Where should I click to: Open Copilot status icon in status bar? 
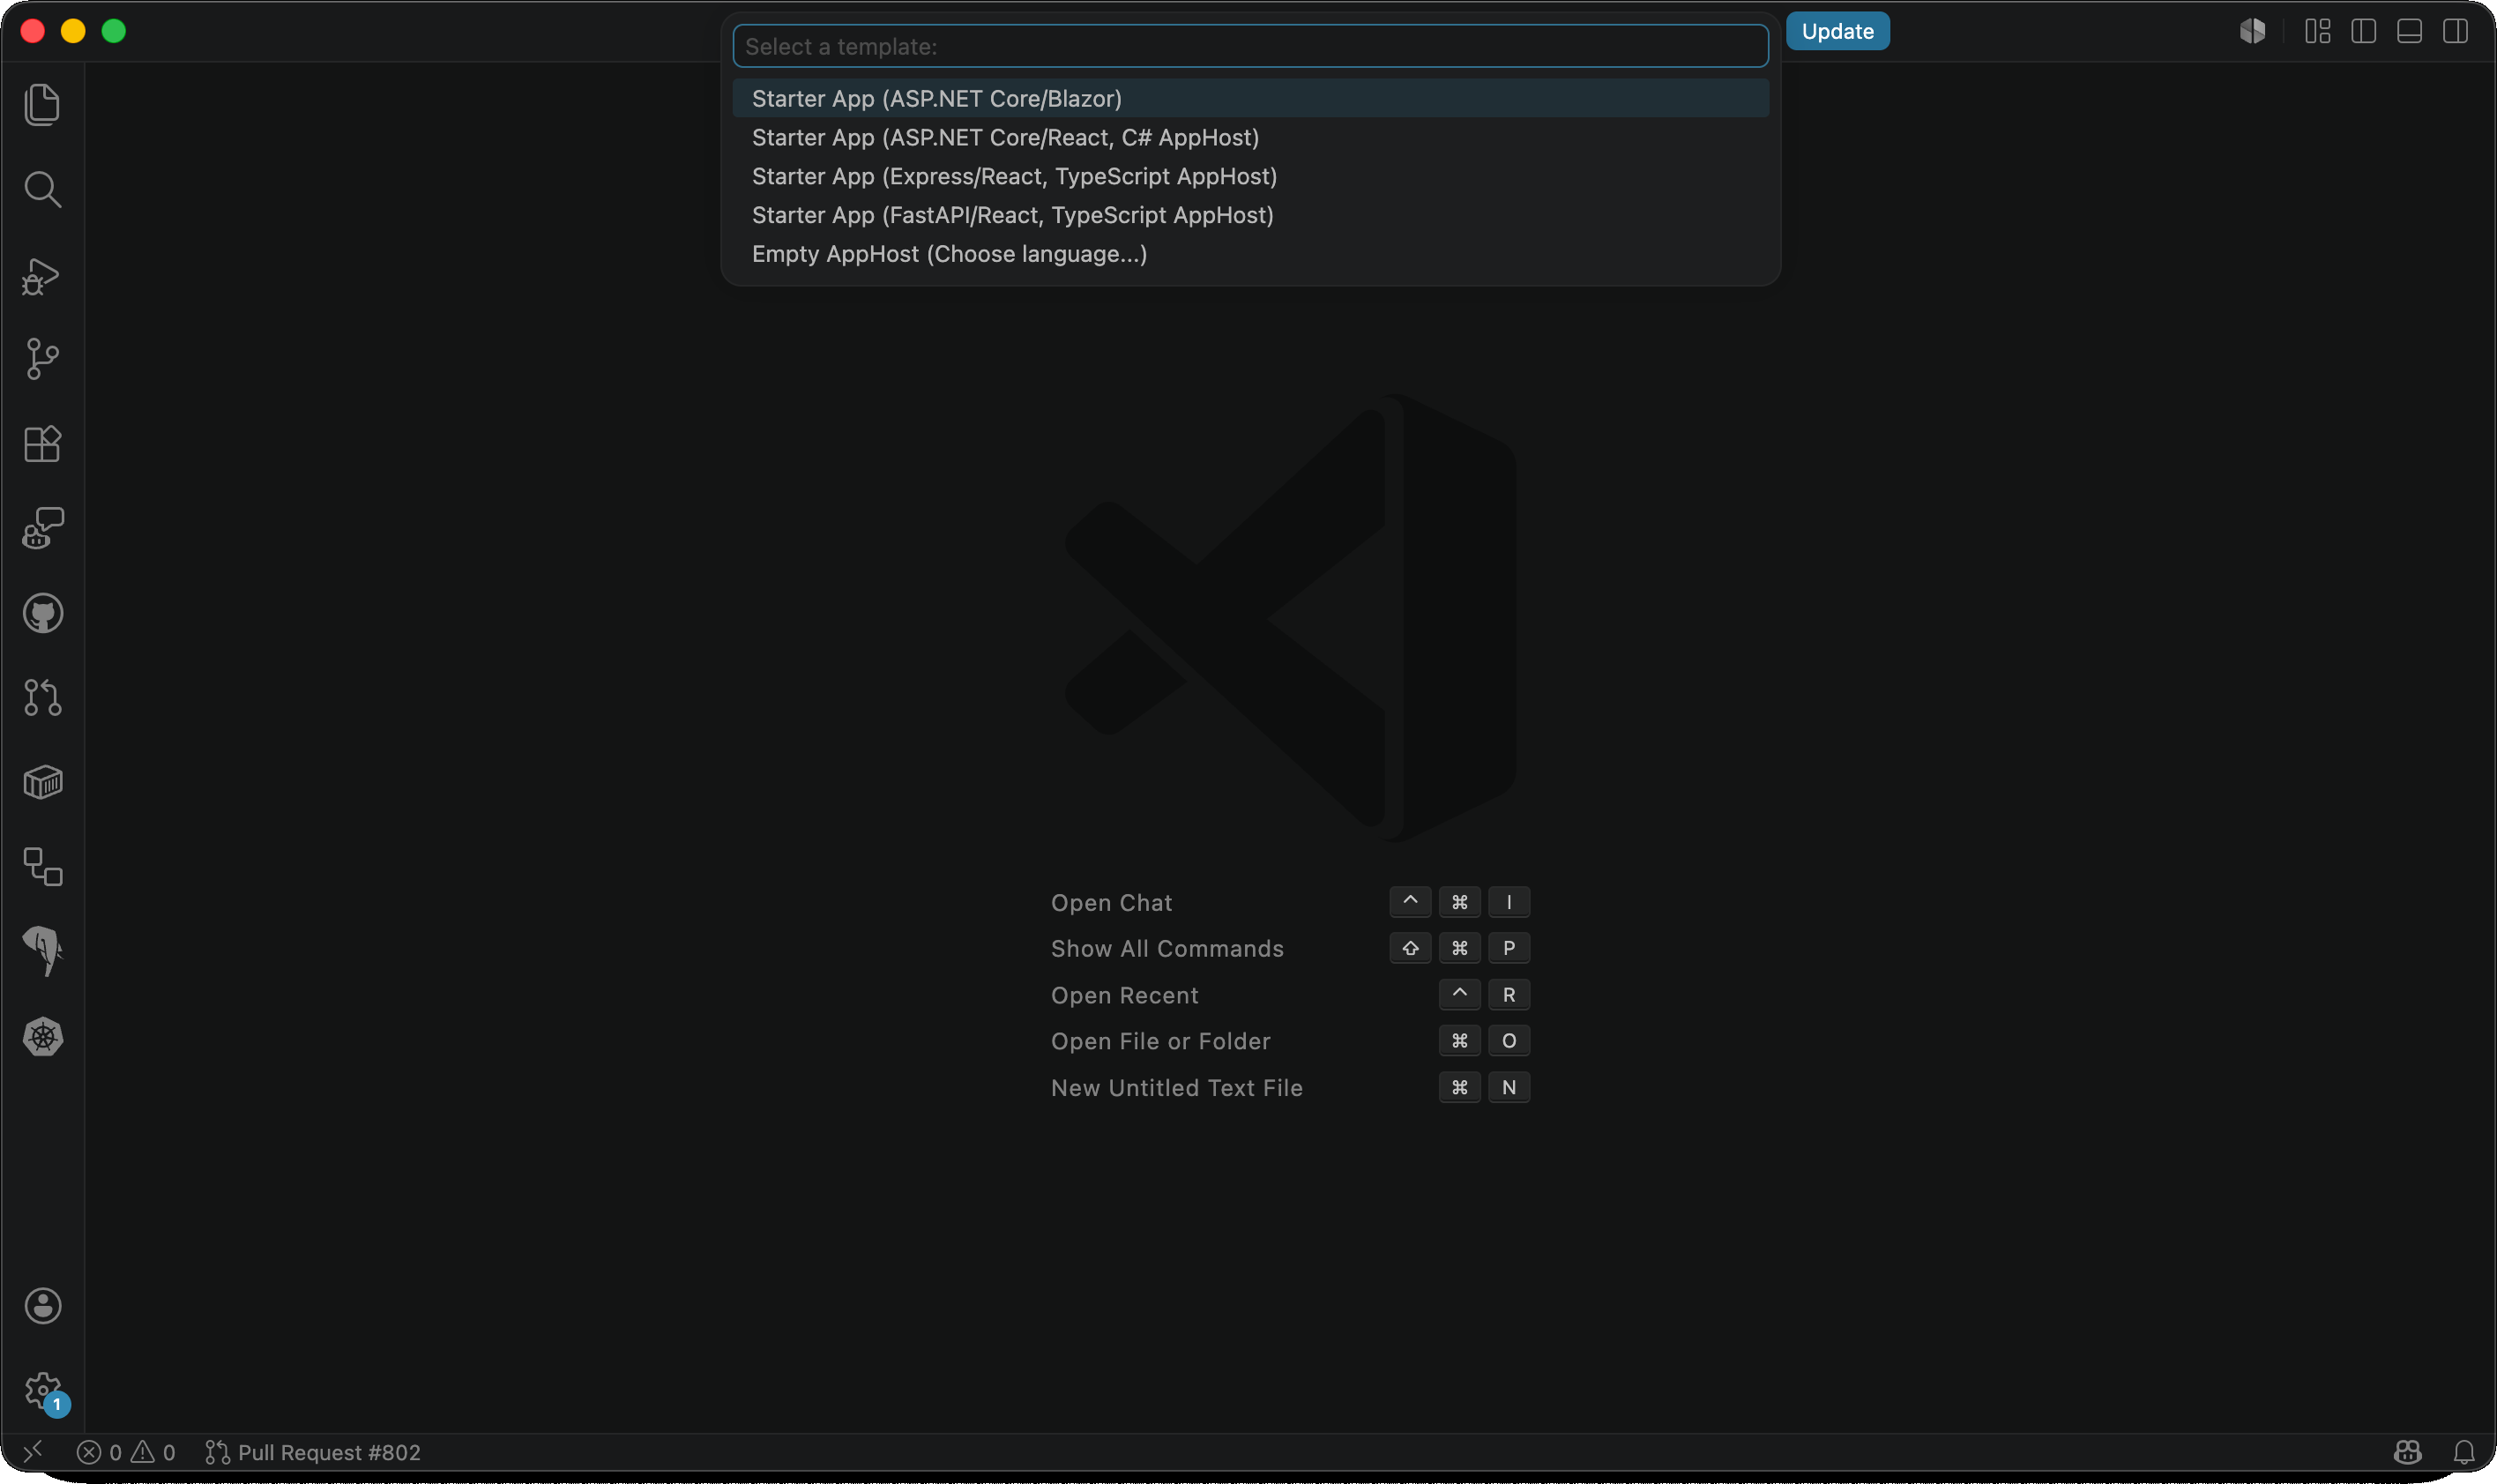click(2407, 1452)
